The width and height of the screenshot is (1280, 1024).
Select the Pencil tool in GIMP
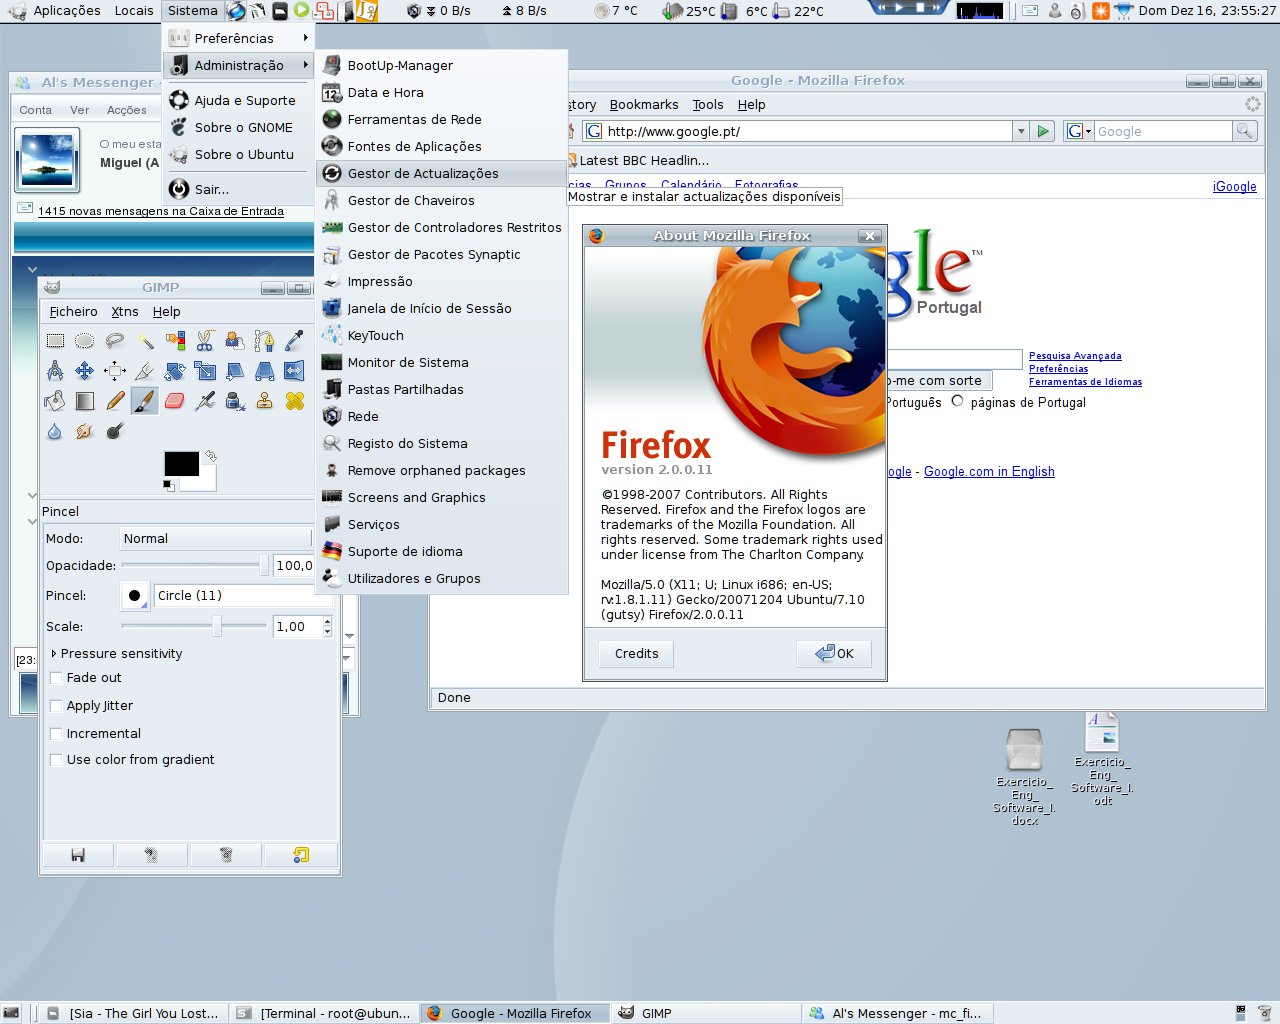coord(115,401)
